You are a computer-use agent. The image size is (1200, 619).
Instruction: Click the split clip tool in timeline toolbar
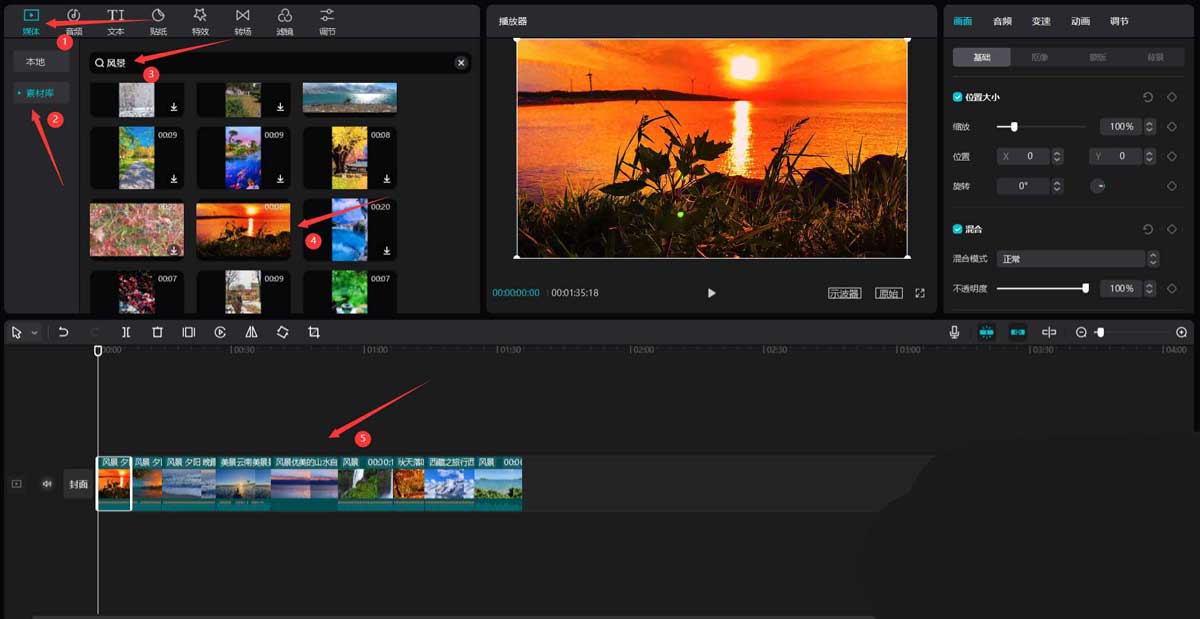point(126,332)
